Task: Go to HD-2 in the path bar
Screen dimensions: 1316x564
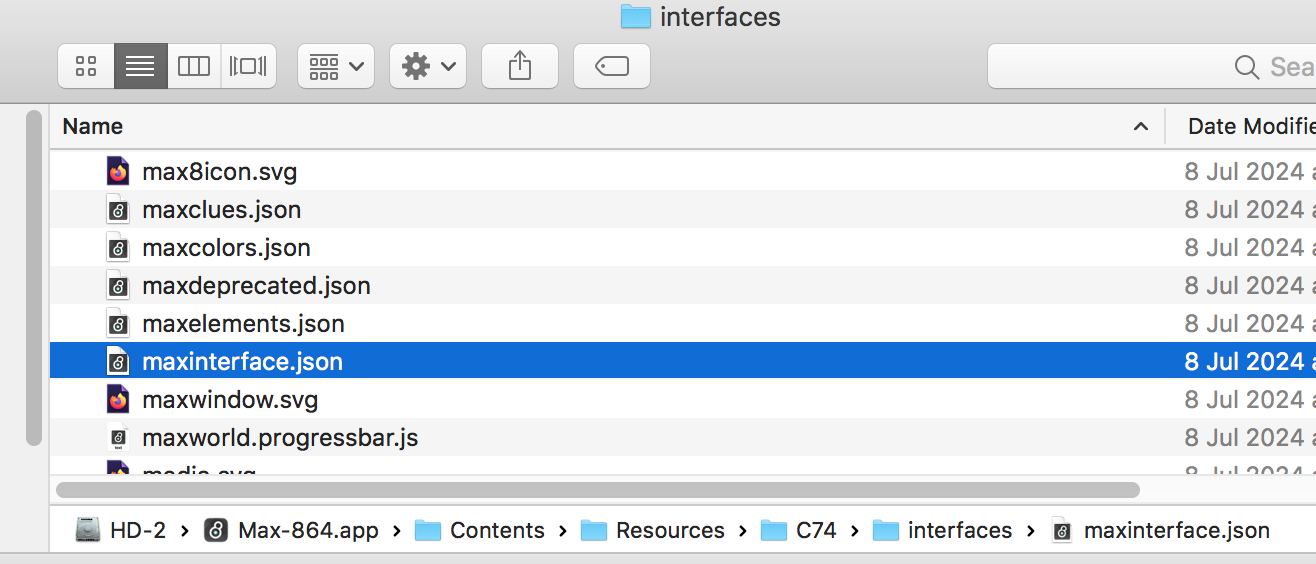Action: click(124, 530)
